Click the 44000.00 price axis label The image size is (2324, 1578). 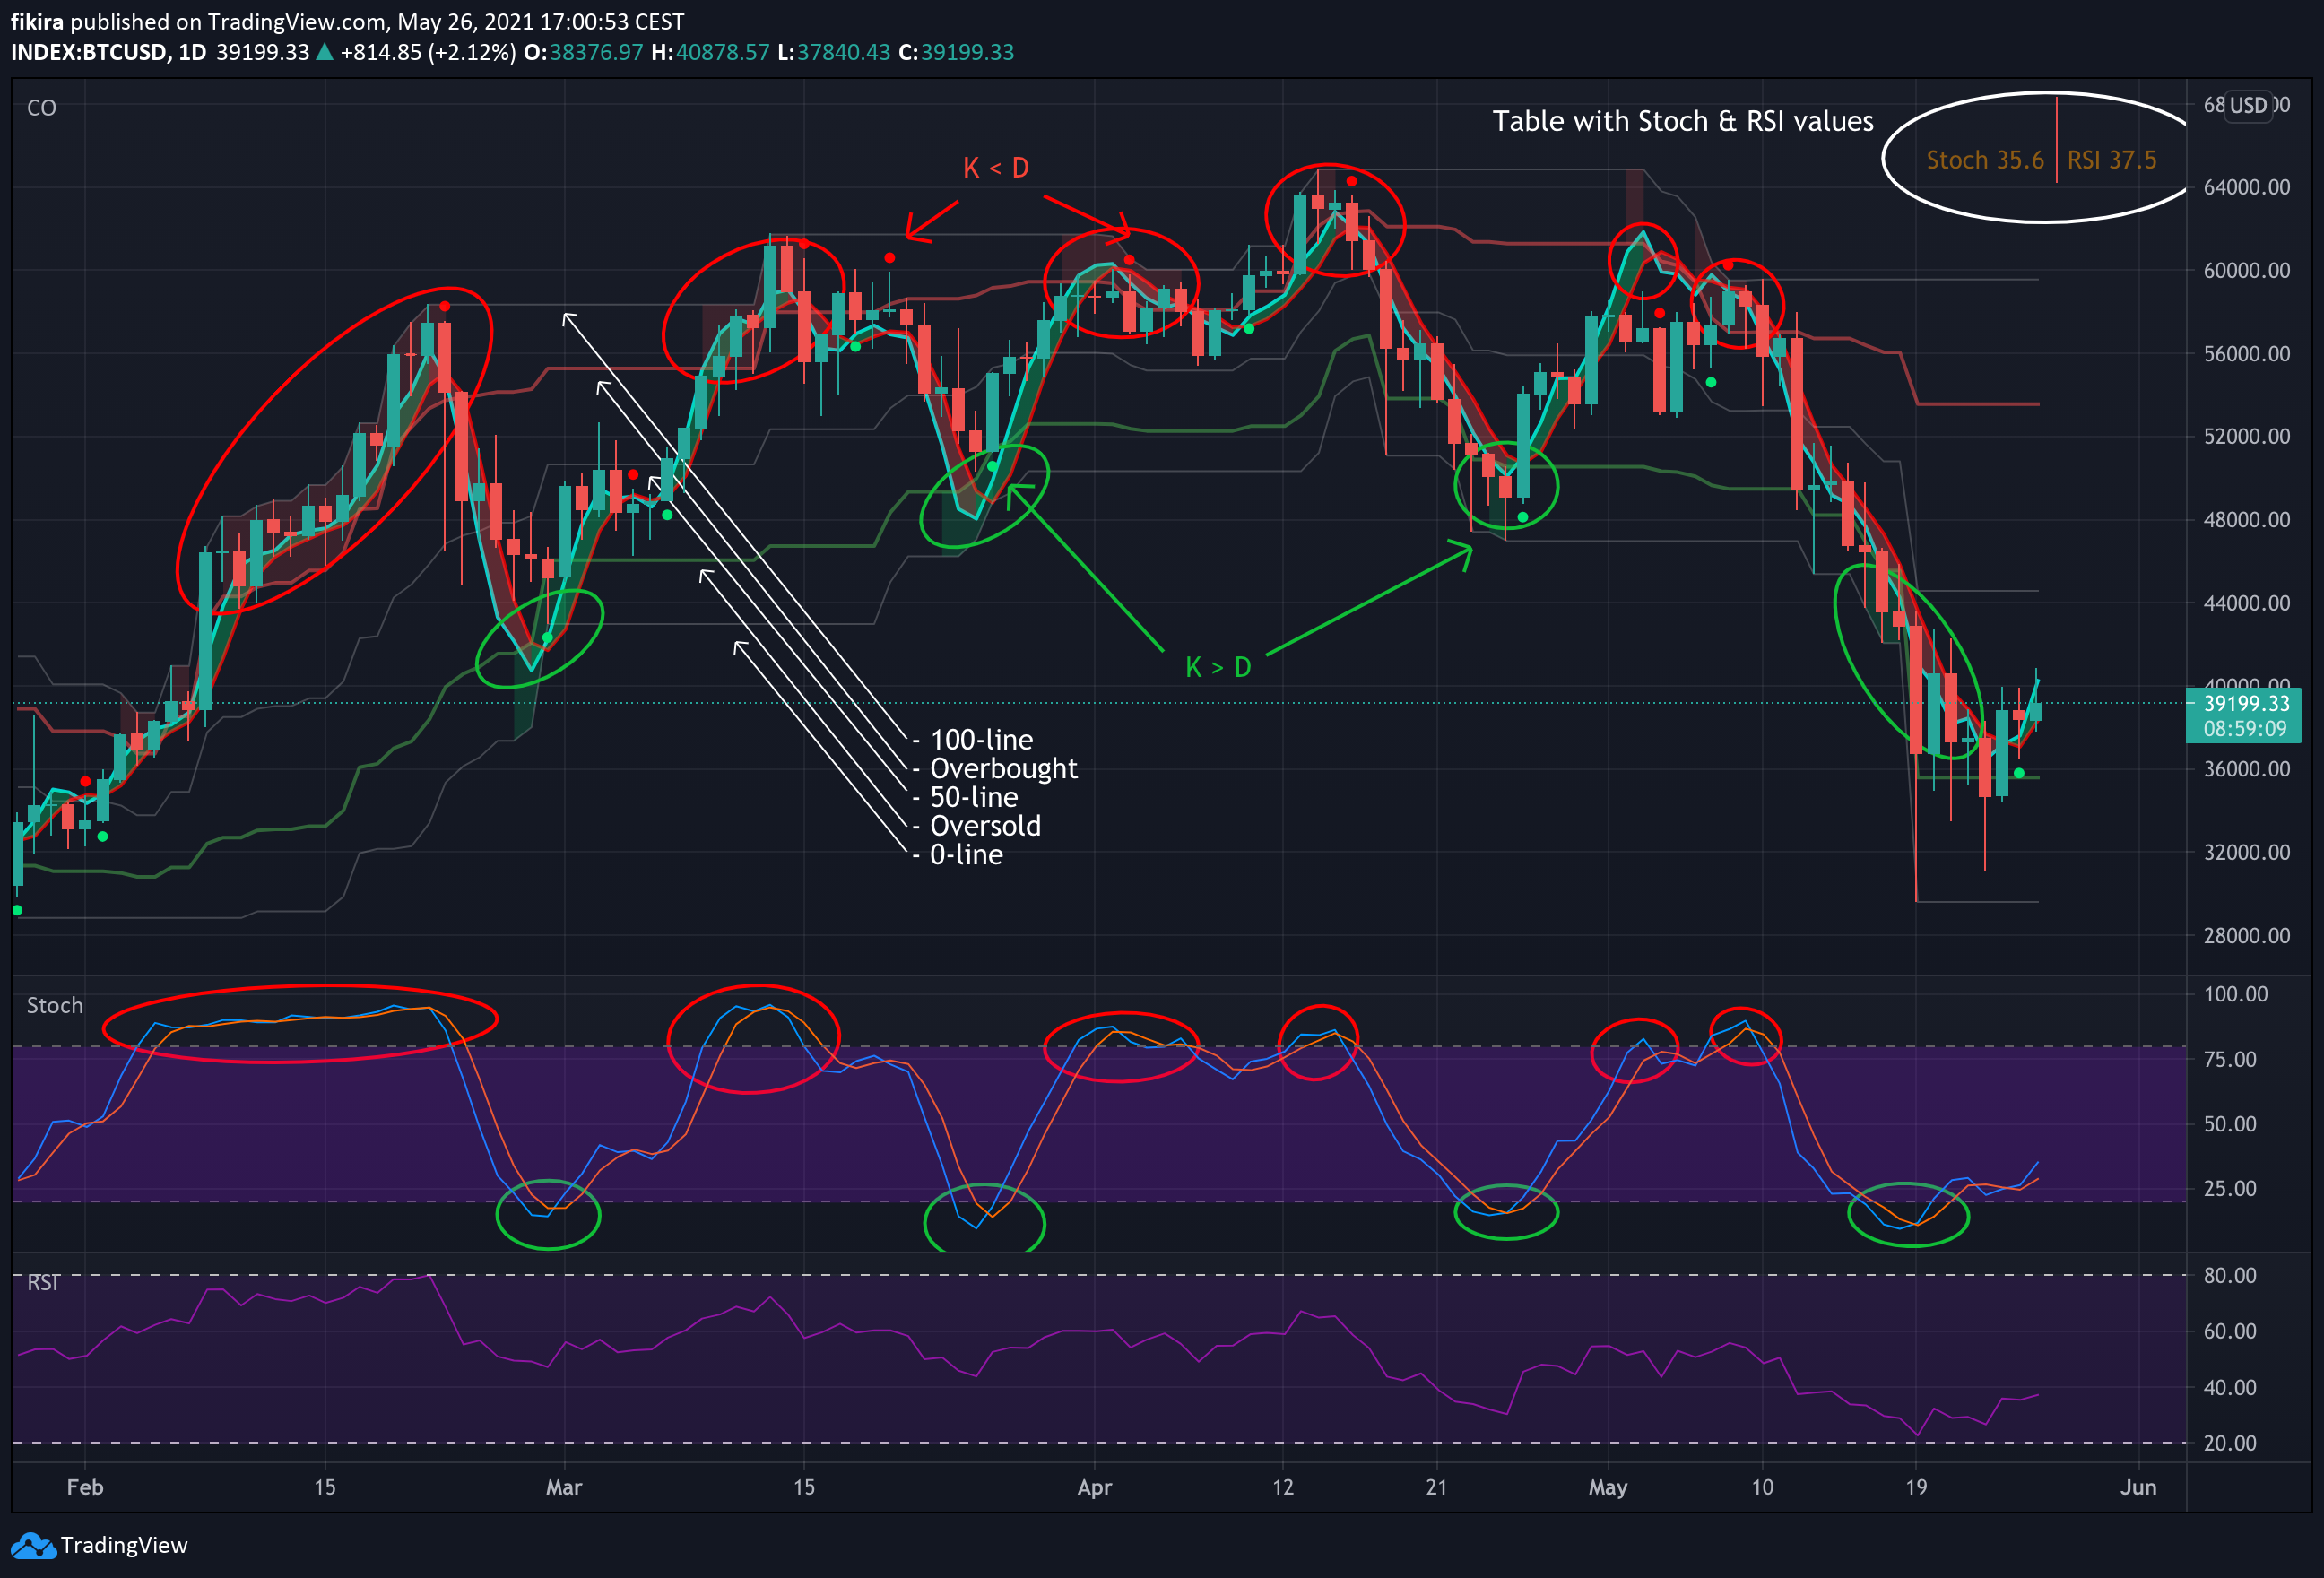pyautogui.click(x=2246, y=603)
